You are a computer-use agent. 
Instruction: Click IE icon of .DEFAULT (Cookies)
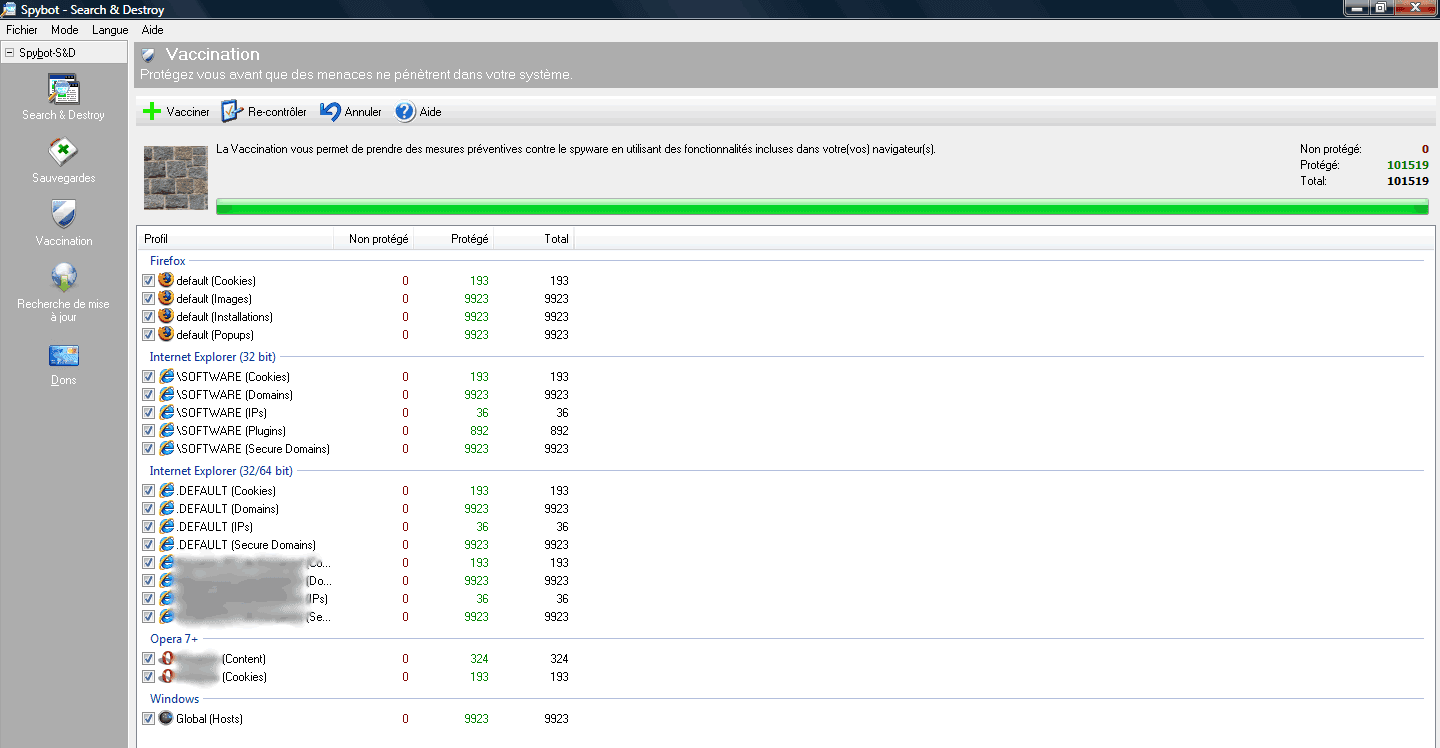point(166,490)
